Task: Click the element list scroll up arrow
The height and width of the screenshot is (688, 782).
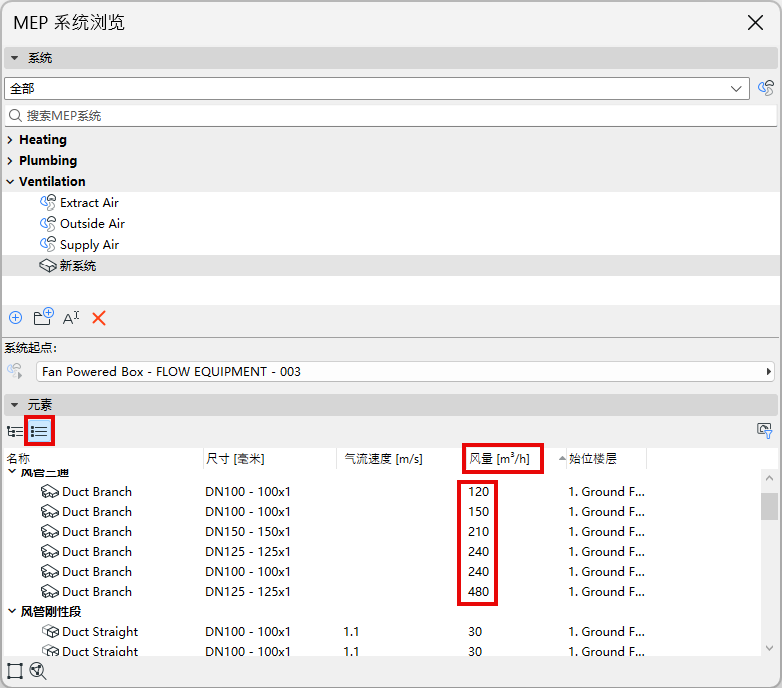Action: pos(769,479)
